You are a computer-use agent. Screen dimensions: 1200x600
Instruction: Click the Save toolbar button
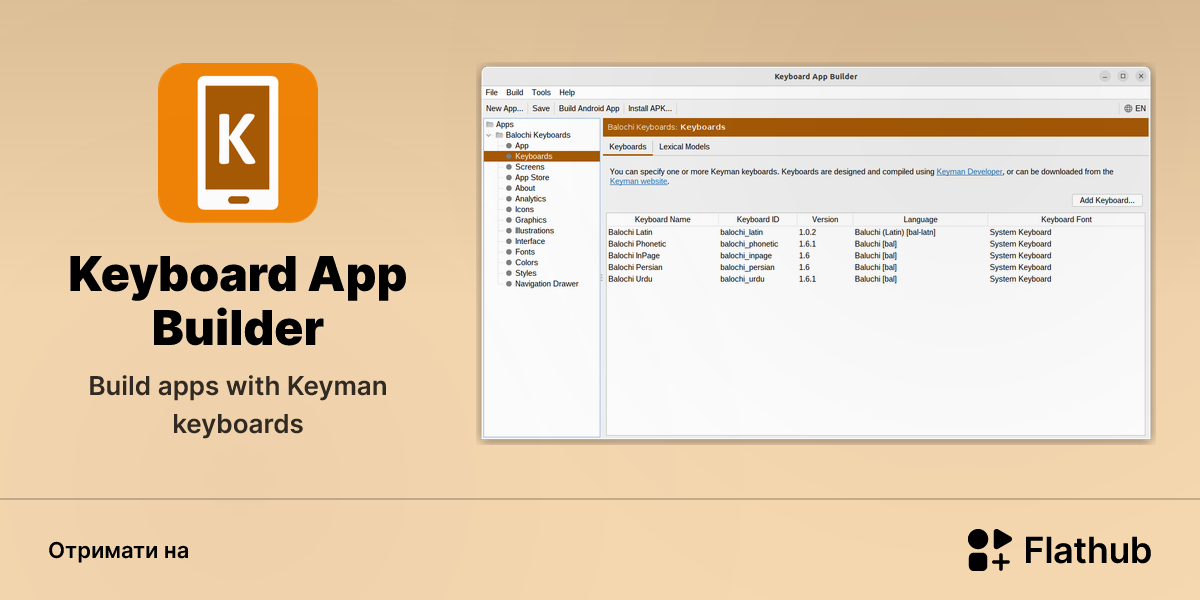(x=541, y=108)
